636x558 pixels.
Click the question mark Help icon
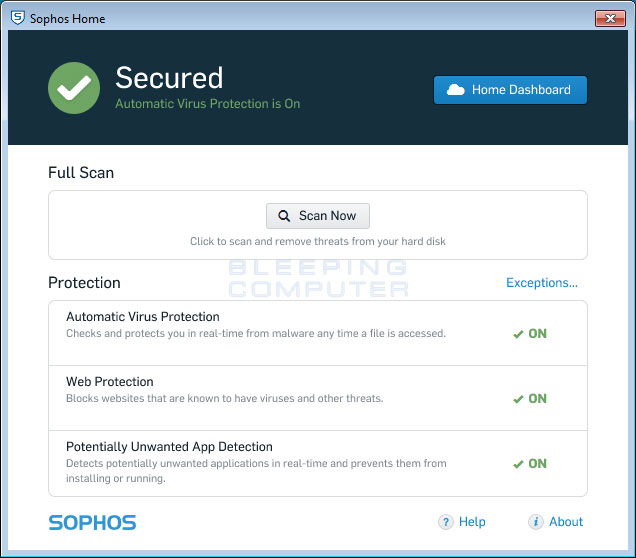tap(446, 522)
